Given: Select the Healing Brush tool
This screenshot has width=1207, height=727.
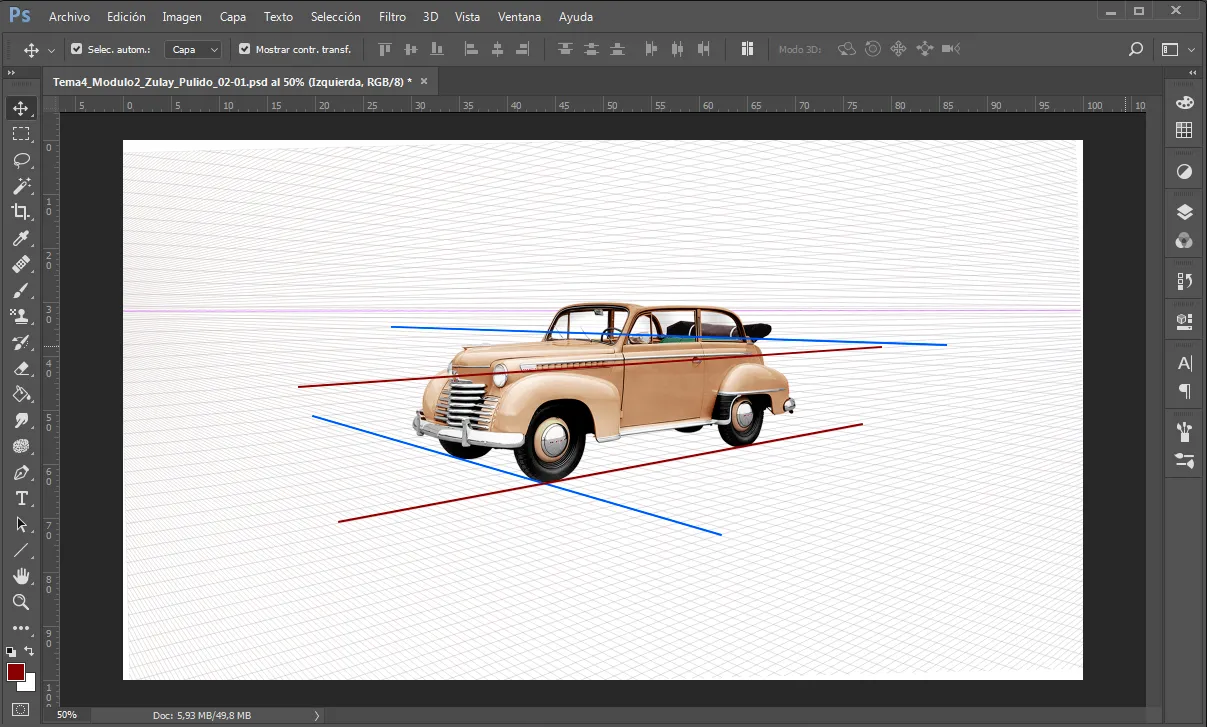Looking at the screenshot, I should tap(21, 264).
